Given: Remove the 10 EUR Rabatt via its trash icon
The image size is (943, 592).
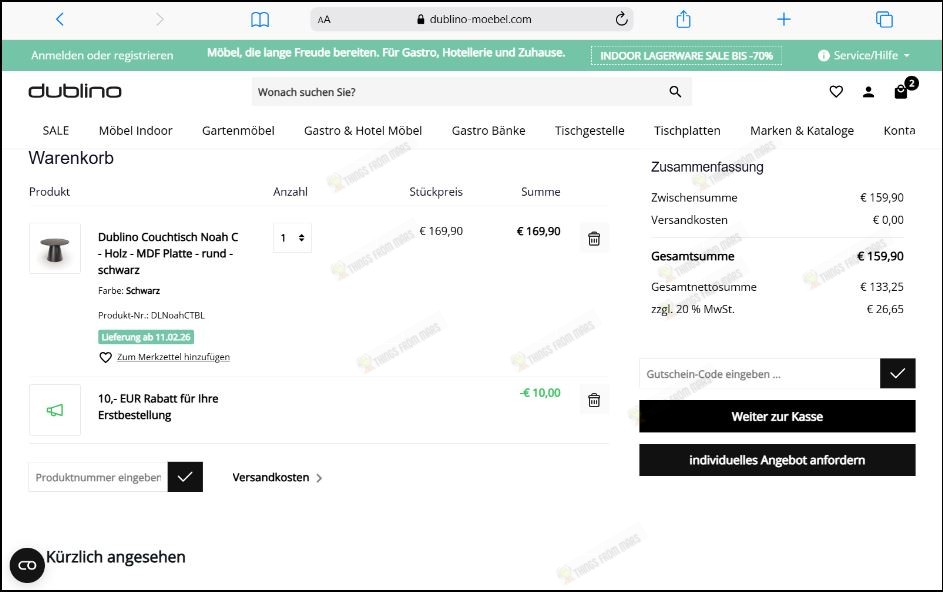Looking at the screenshot, I should [x=594, y=399].
